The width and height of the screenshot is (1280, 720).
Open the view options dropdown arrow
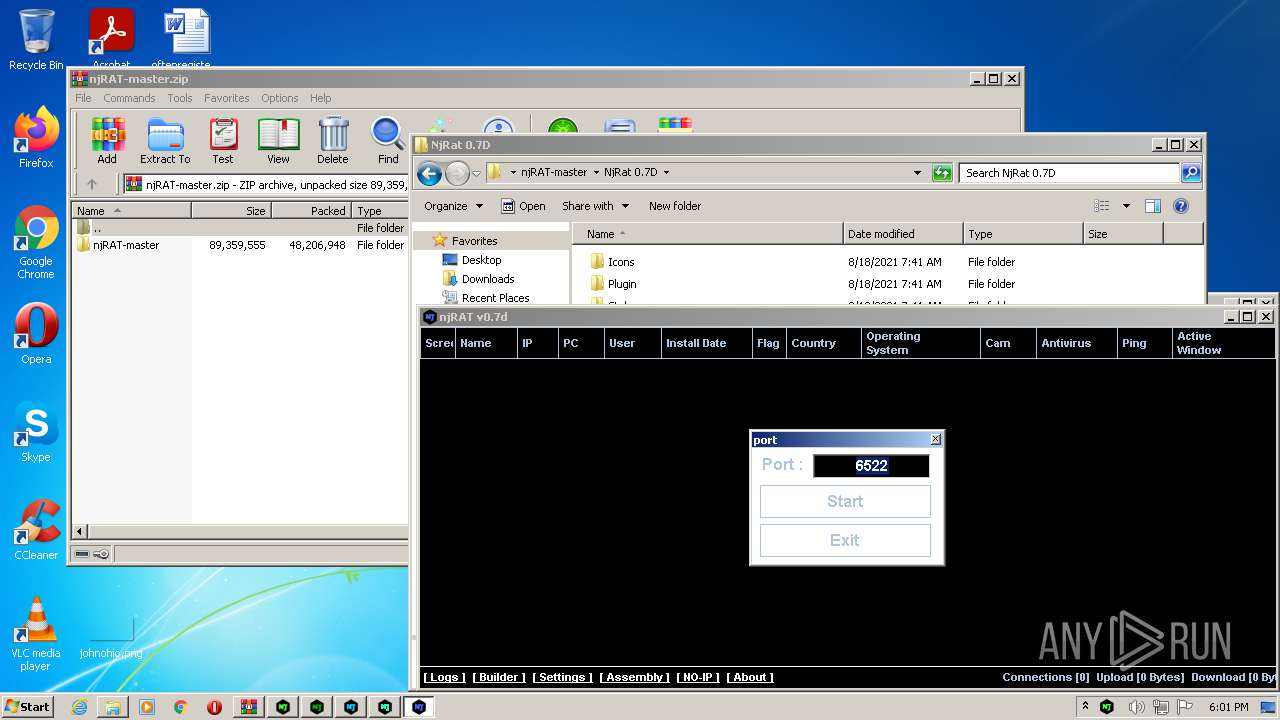1126,206
